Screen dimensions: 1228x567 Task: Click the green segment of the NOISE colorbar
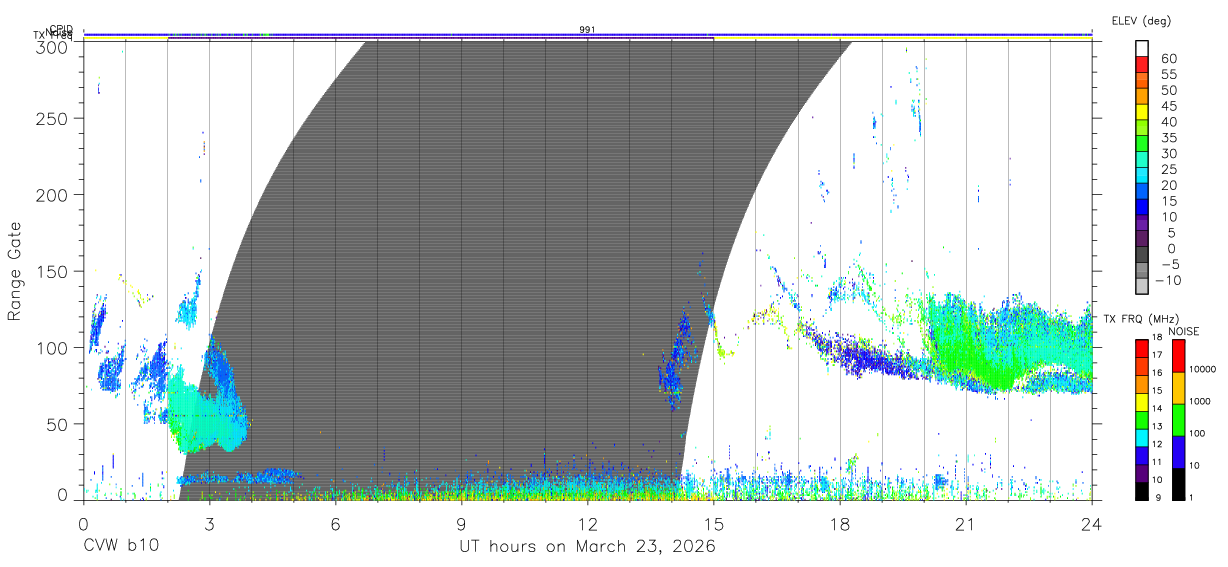point(1178,420)
